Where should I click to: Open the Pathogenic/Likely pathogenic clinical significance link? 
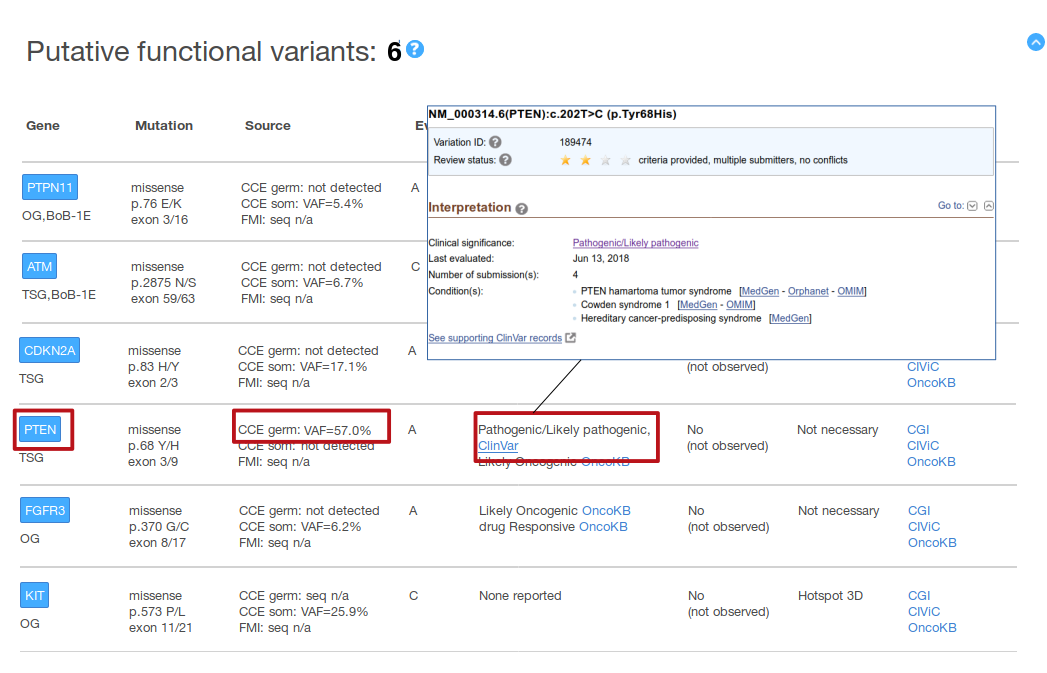coord(635,243)
